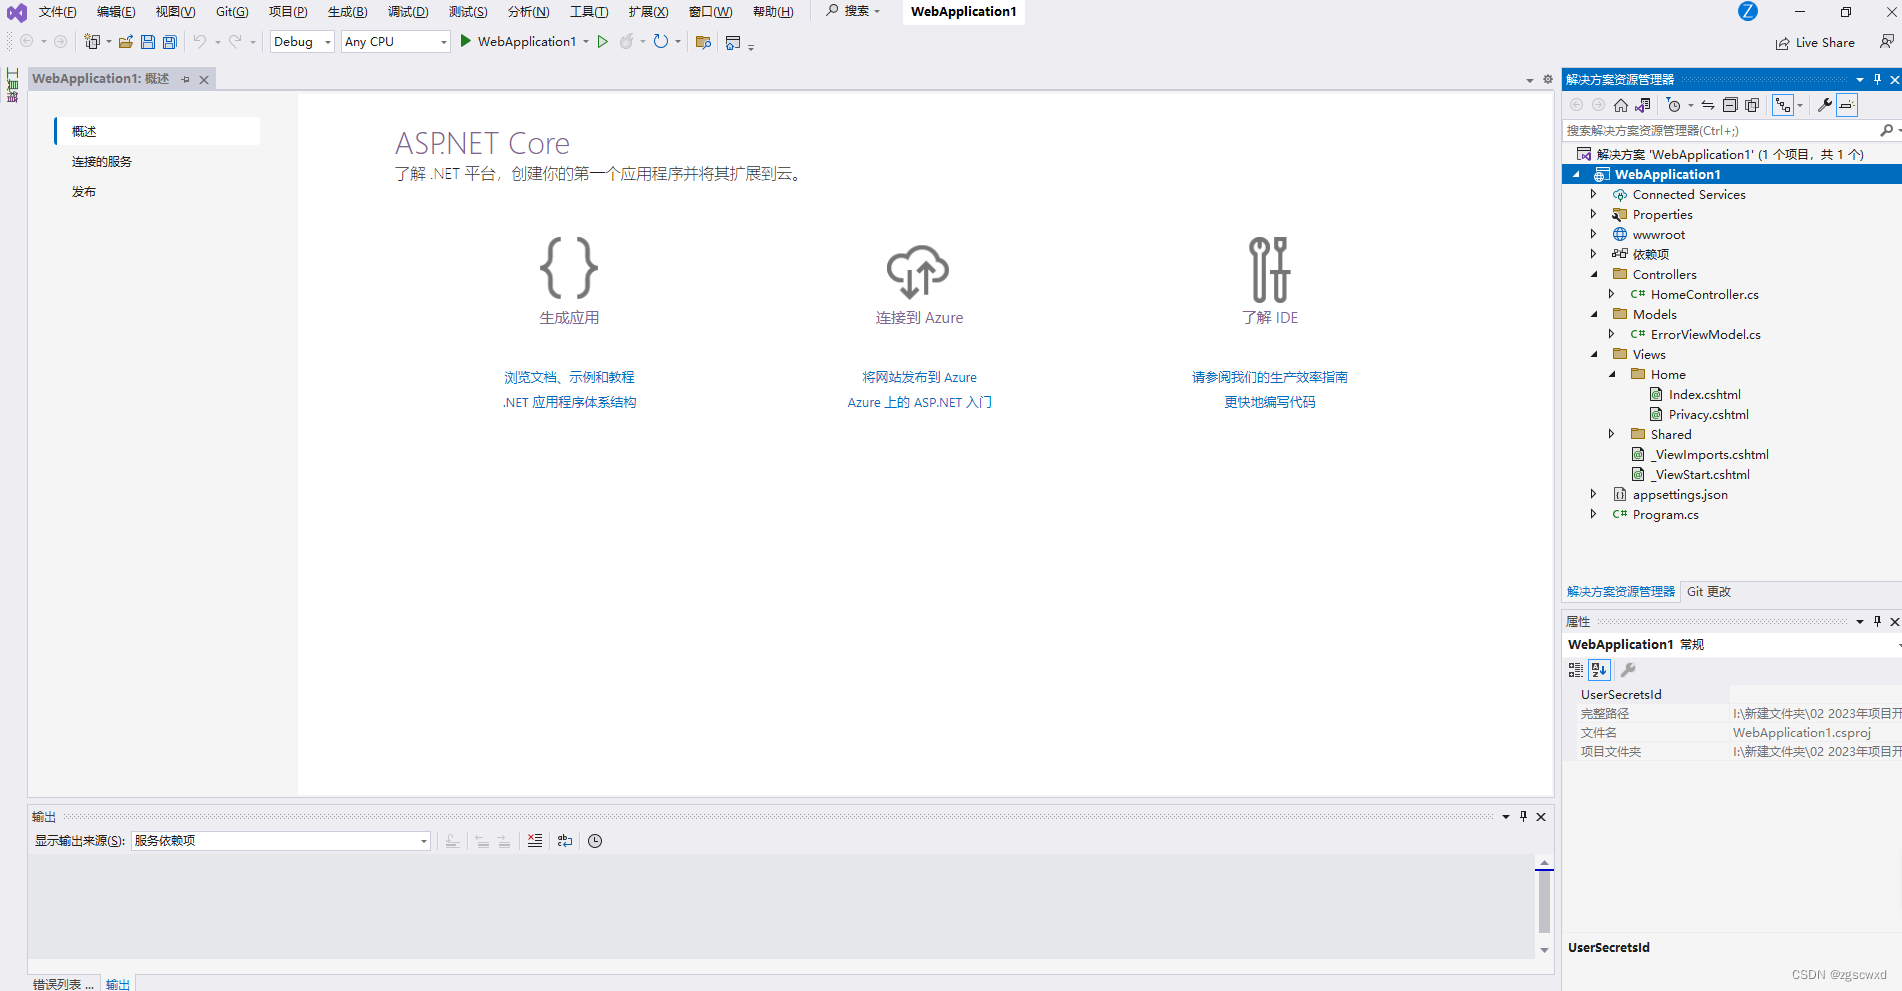Click the Hot Reload flame icon
The image size is (1902, 991).
pos(627,42)
